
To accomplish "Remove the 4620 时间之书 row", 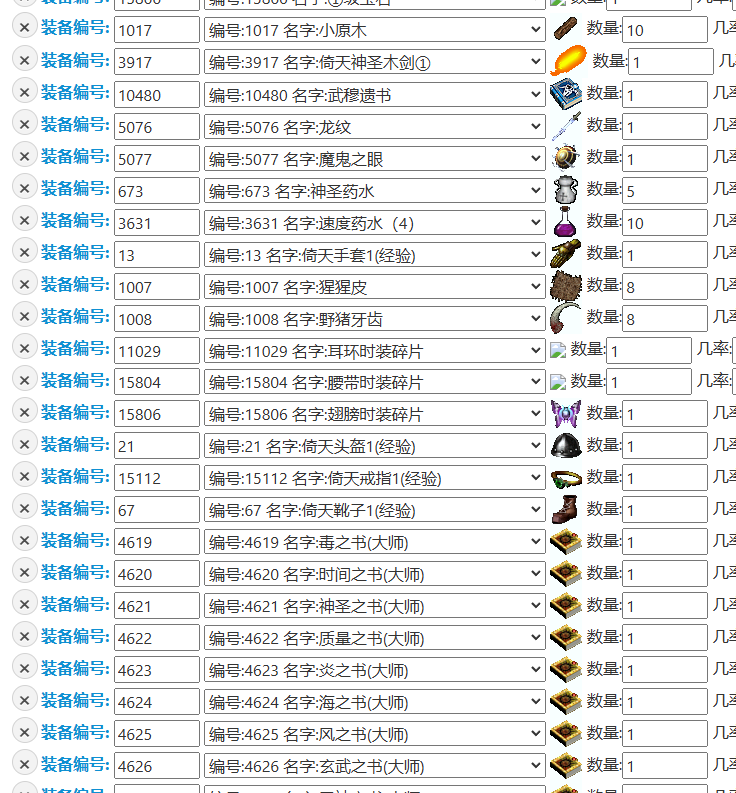I will tap(24, 571).
